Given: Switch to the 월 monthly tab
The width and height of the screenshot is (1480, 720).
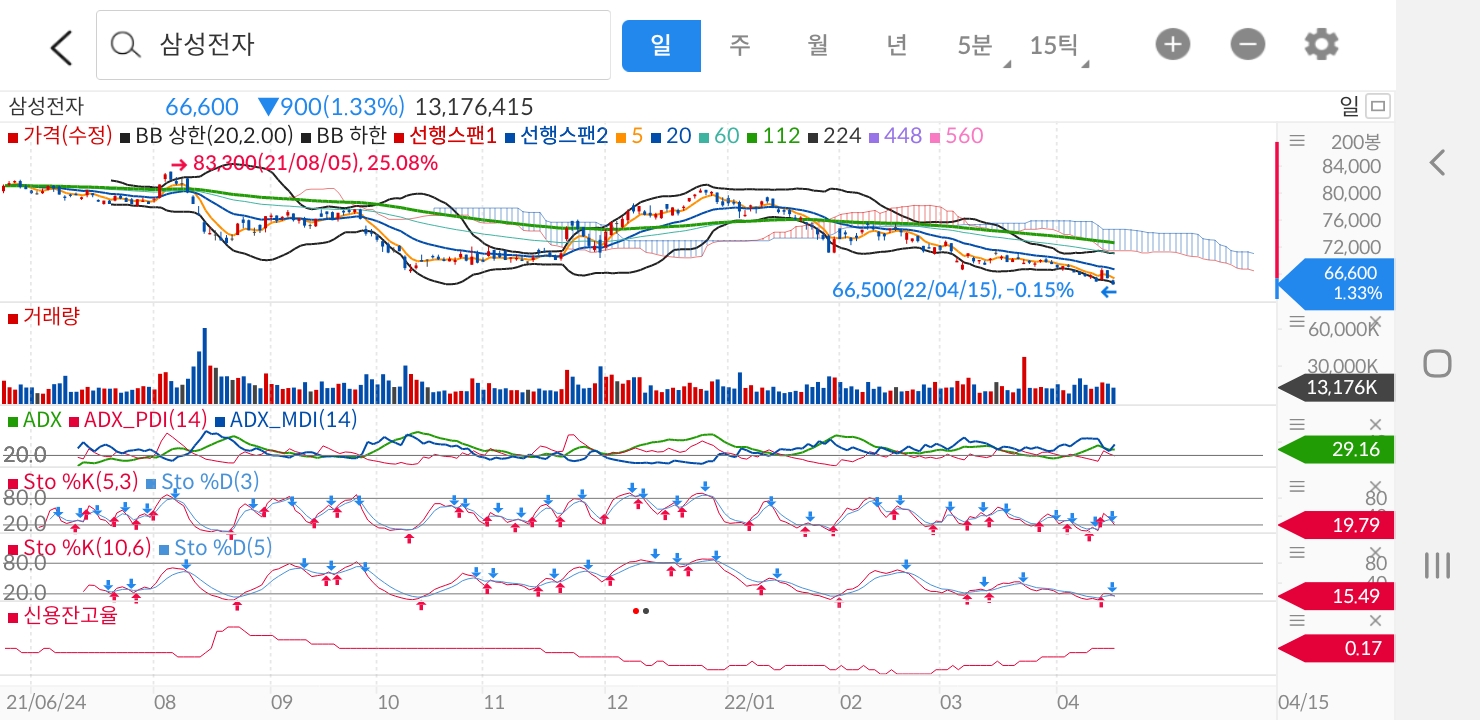Looking at the screenshot, I should [x=818, y=45].
